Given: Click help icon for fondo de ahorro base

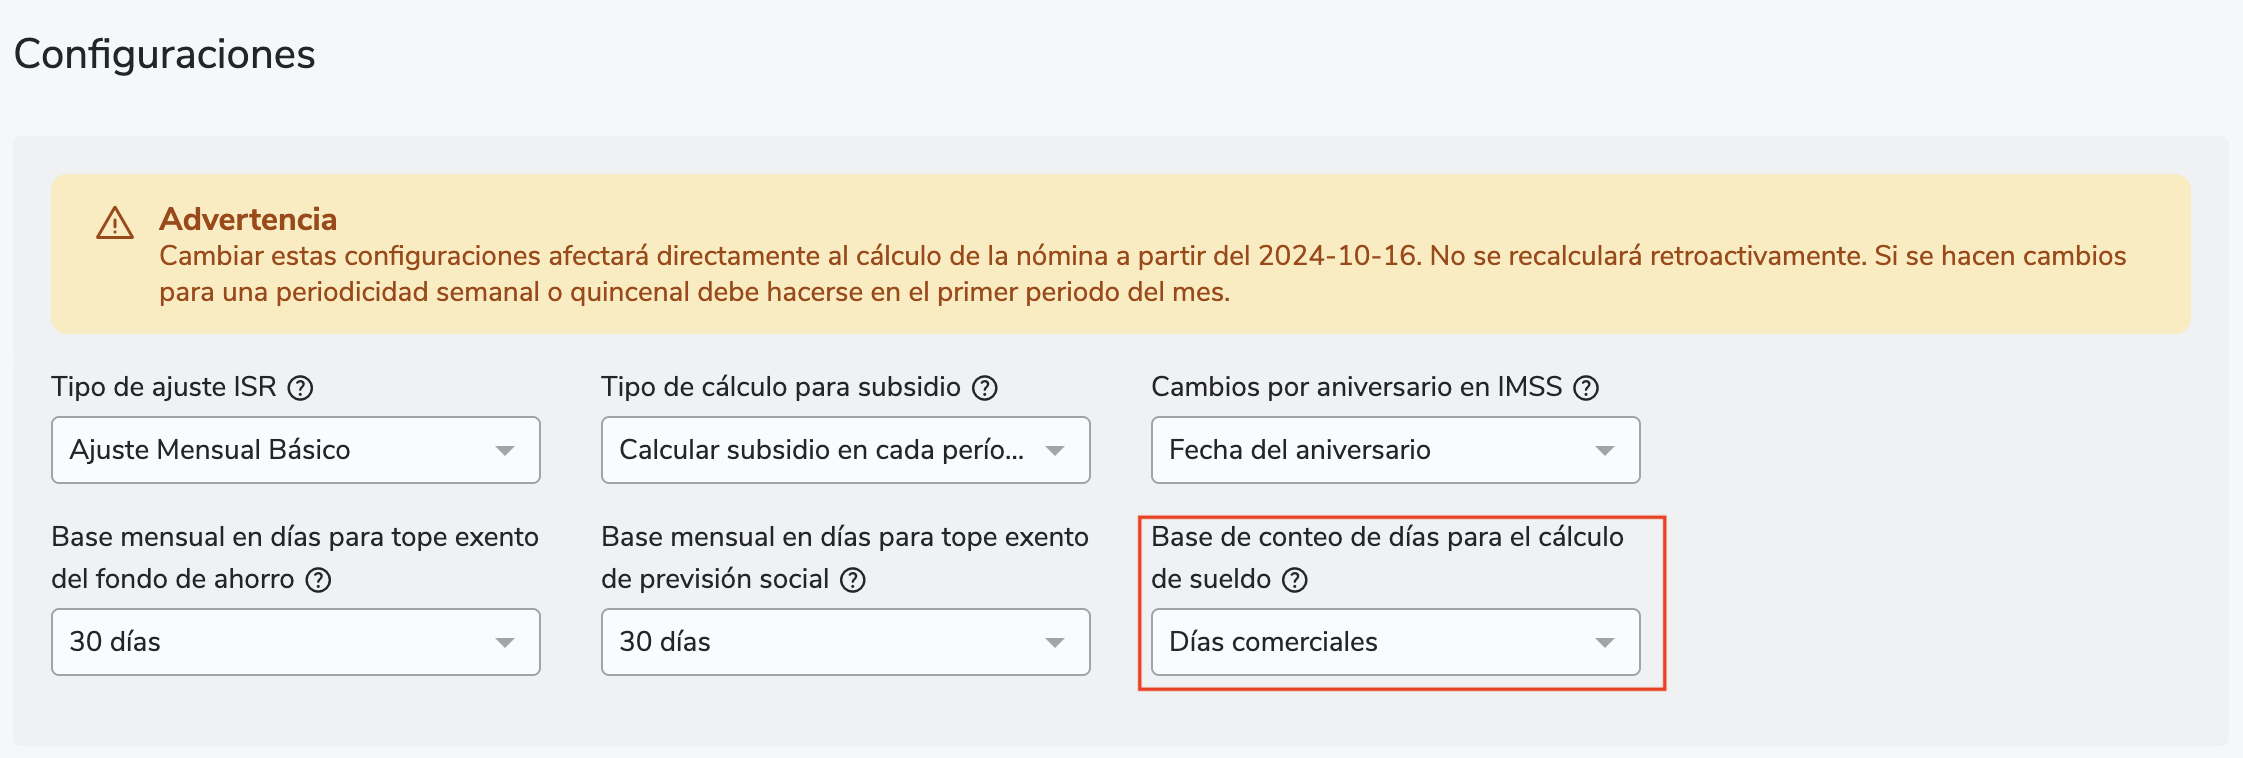Looking at the screenshot, I should pyautogui.click(x=318, y=580).
